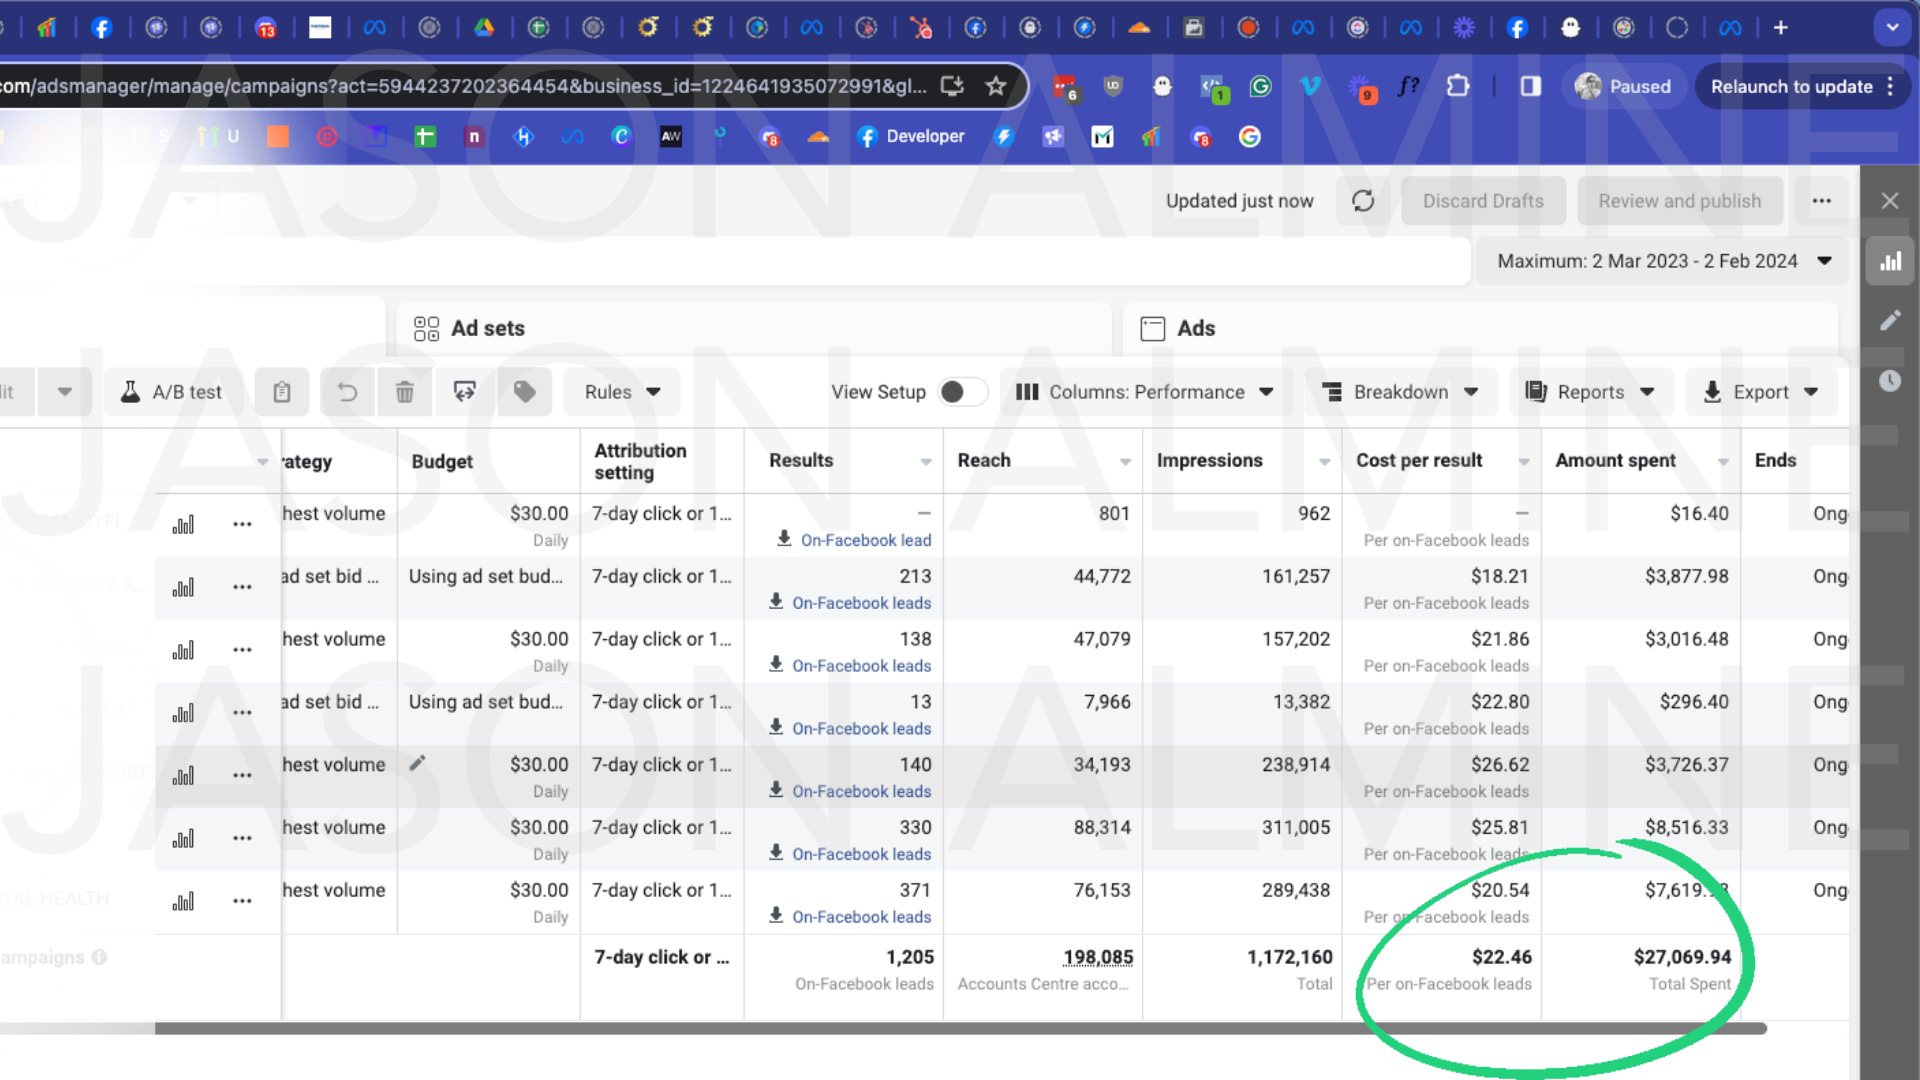Open the charts side panel icon
Screen dimensions: 1920x1080
(1890, 262)
